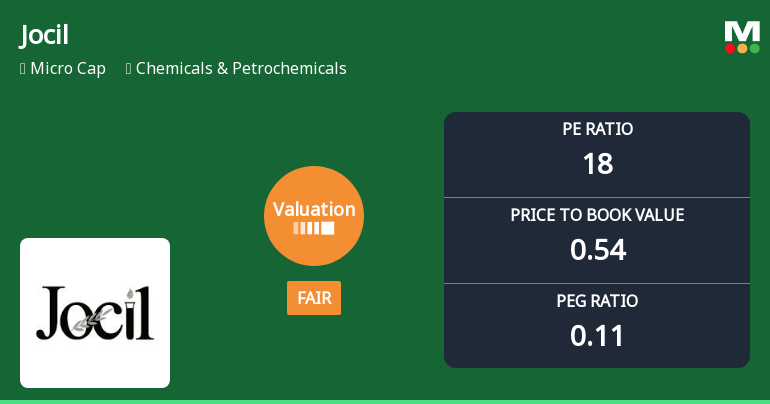770x404 pixels.
Task: Click the green dot under M logo
Action: pyautogui.click(x=754, y=48)
